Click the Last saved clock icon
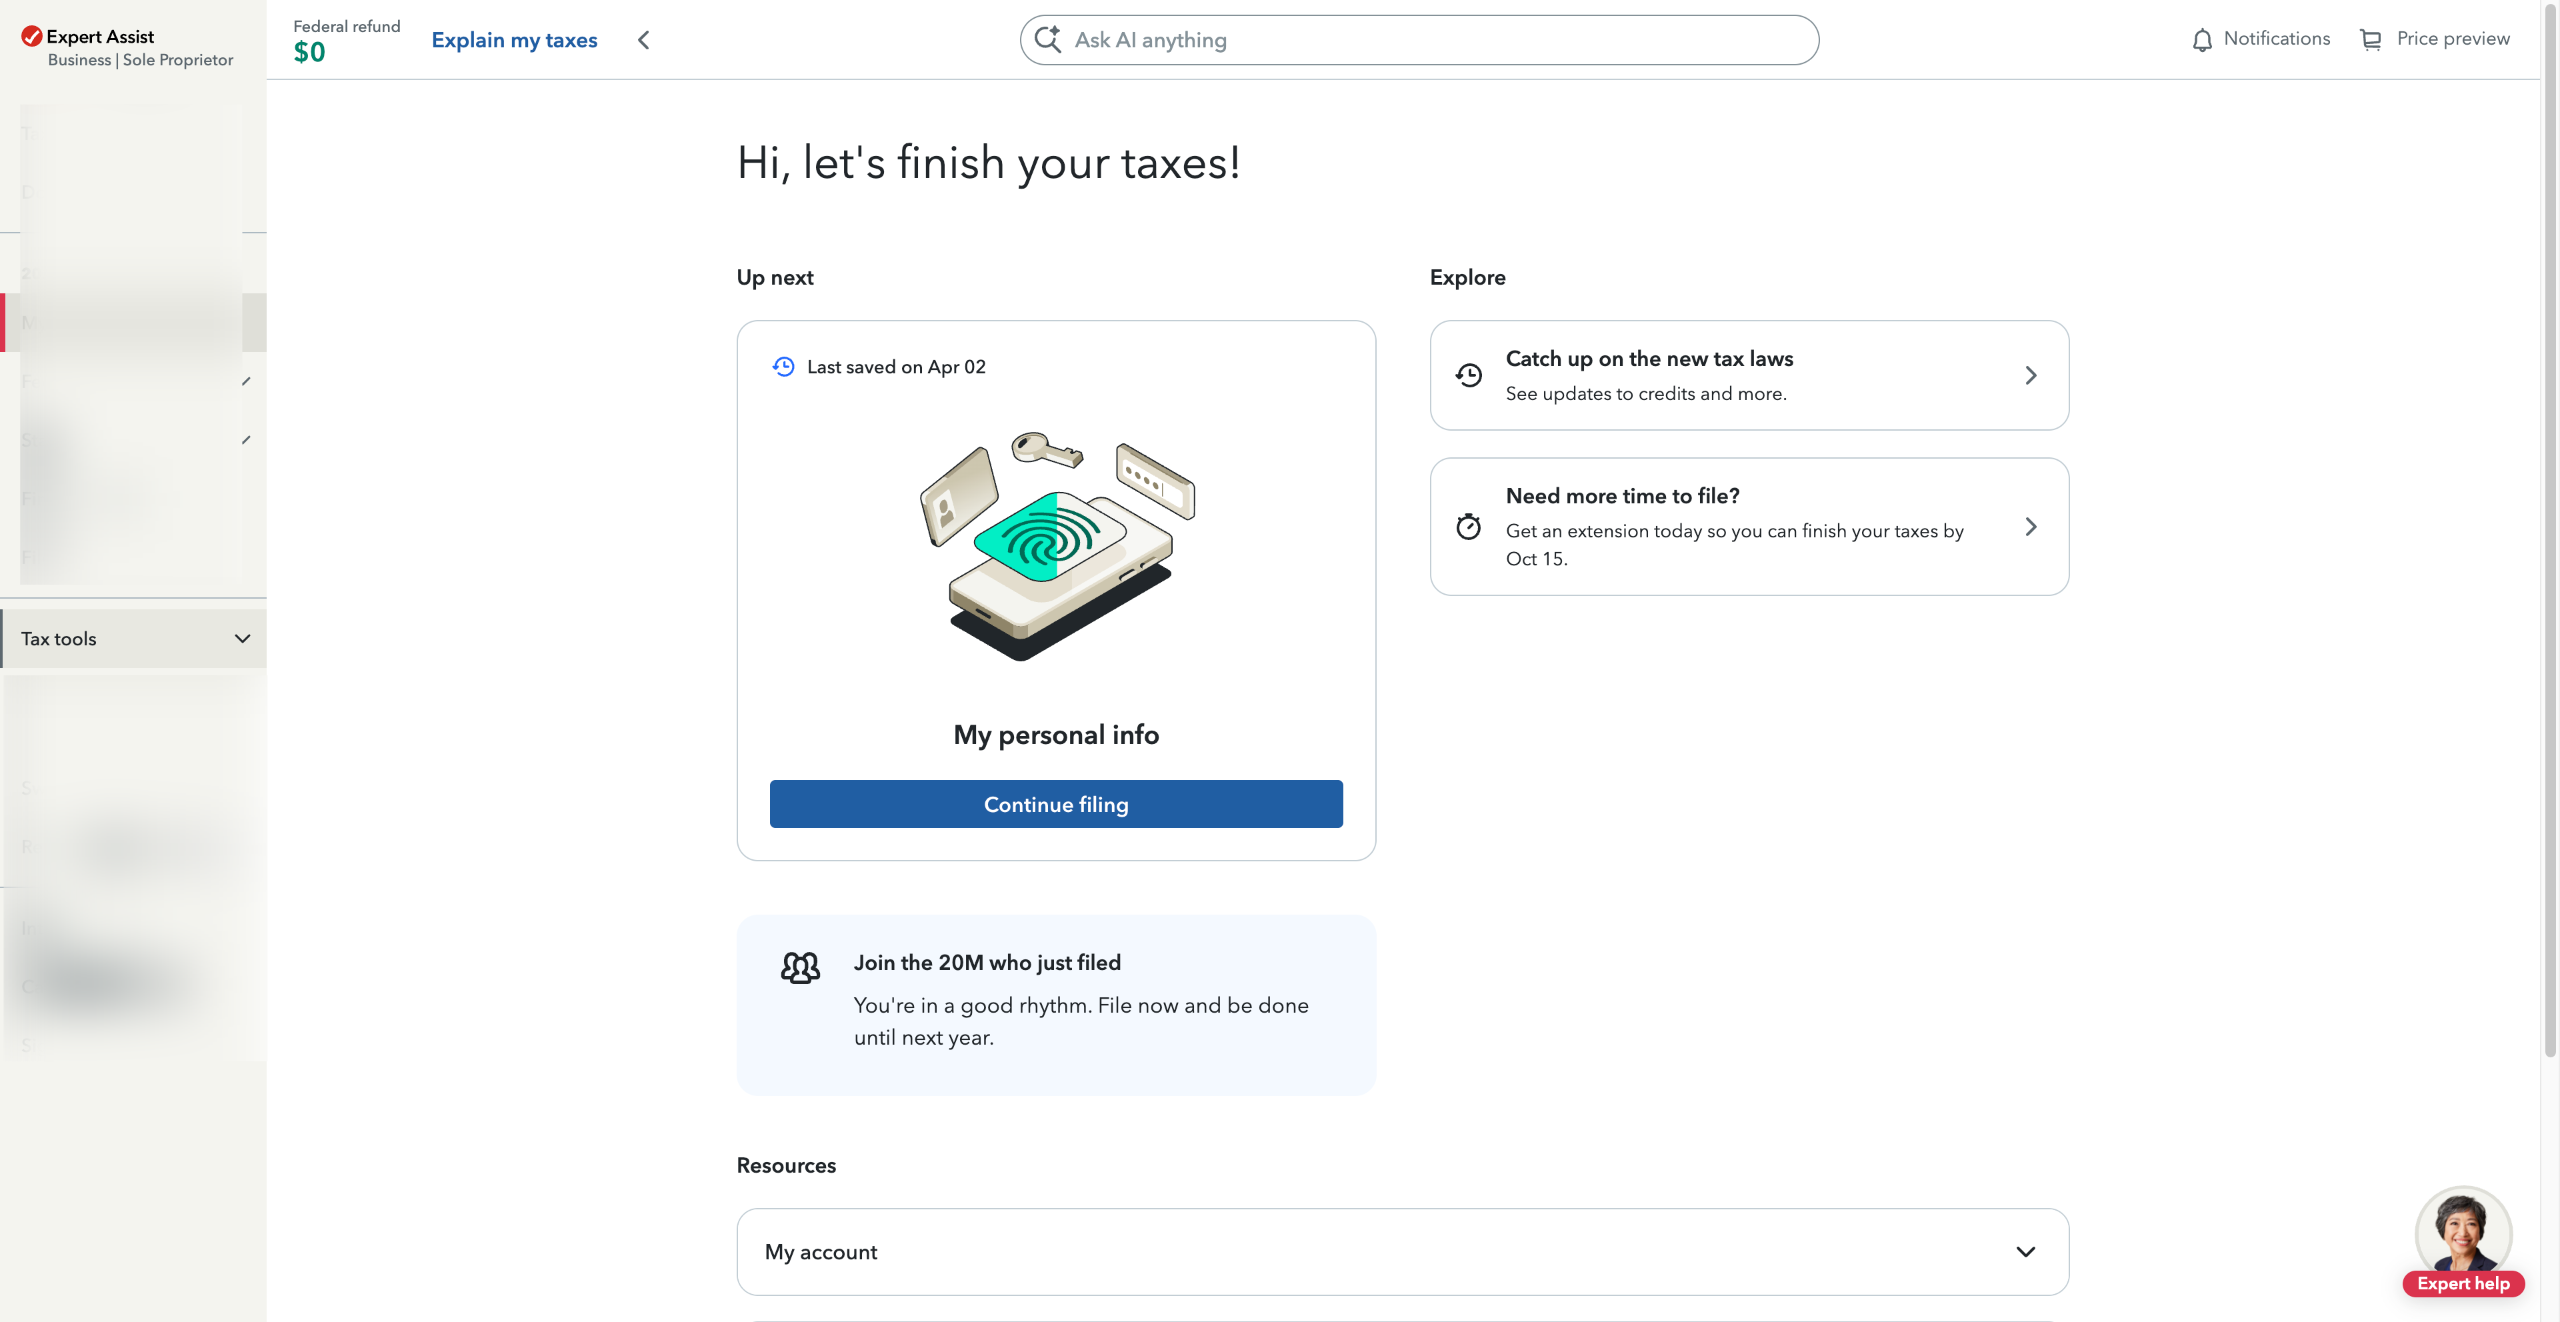Viewport: 2560px width, 1322px height. tap(783, 367)
